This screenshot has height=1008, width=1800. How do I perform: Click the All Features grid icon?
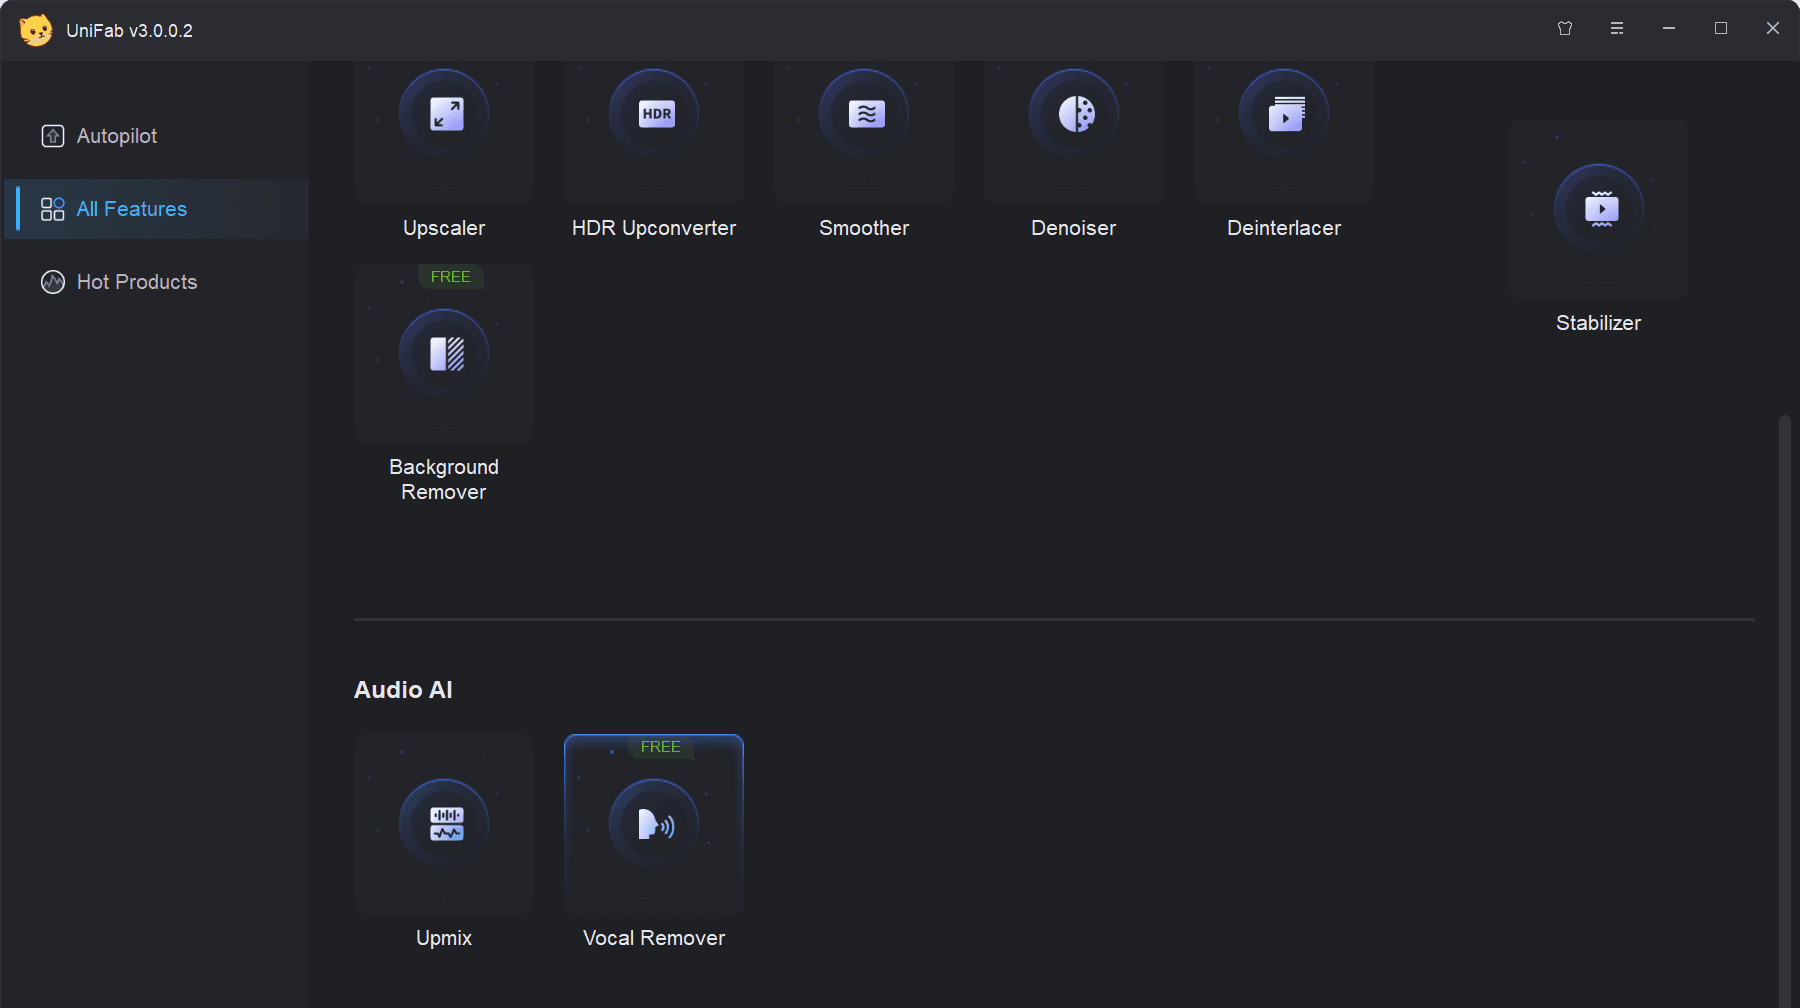pyautogui.click(x=53, y=209)
